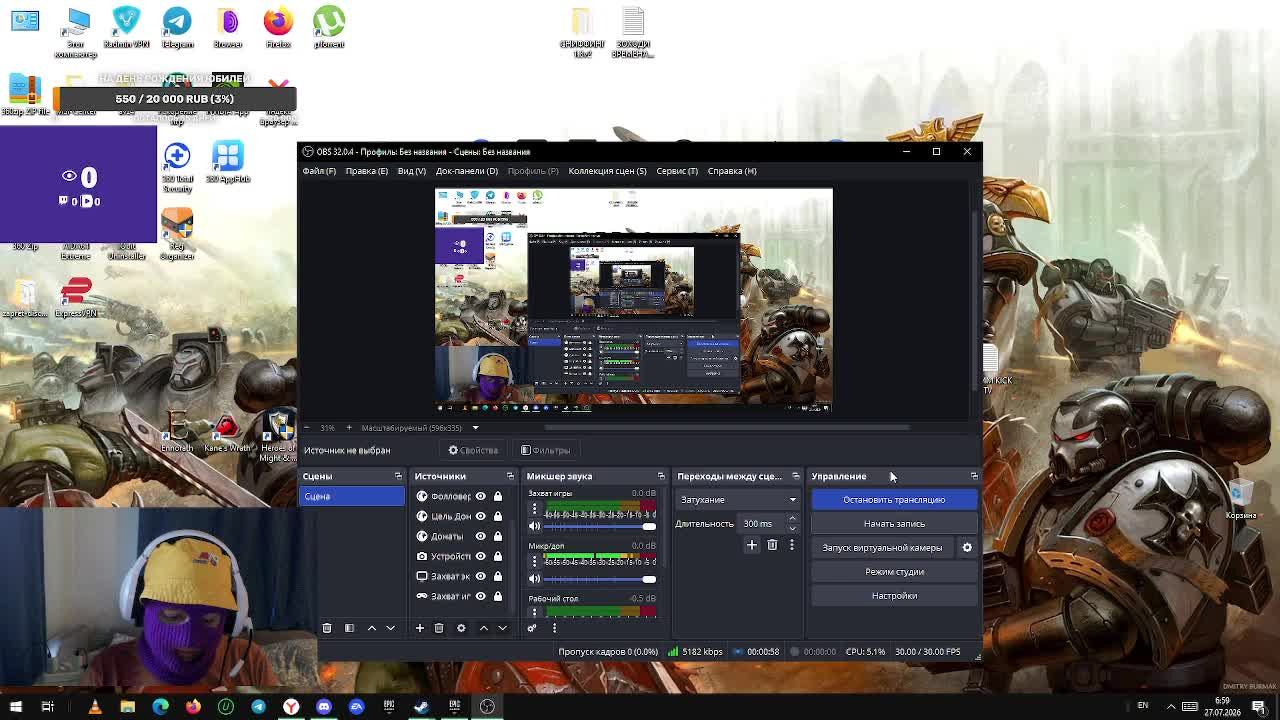Open Микр/доп channel options dots

(x=534, y=562)
